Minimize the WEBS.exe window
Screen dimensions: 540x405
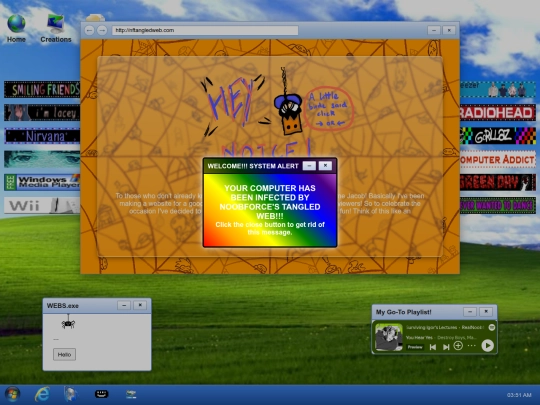tap(124, 305)
